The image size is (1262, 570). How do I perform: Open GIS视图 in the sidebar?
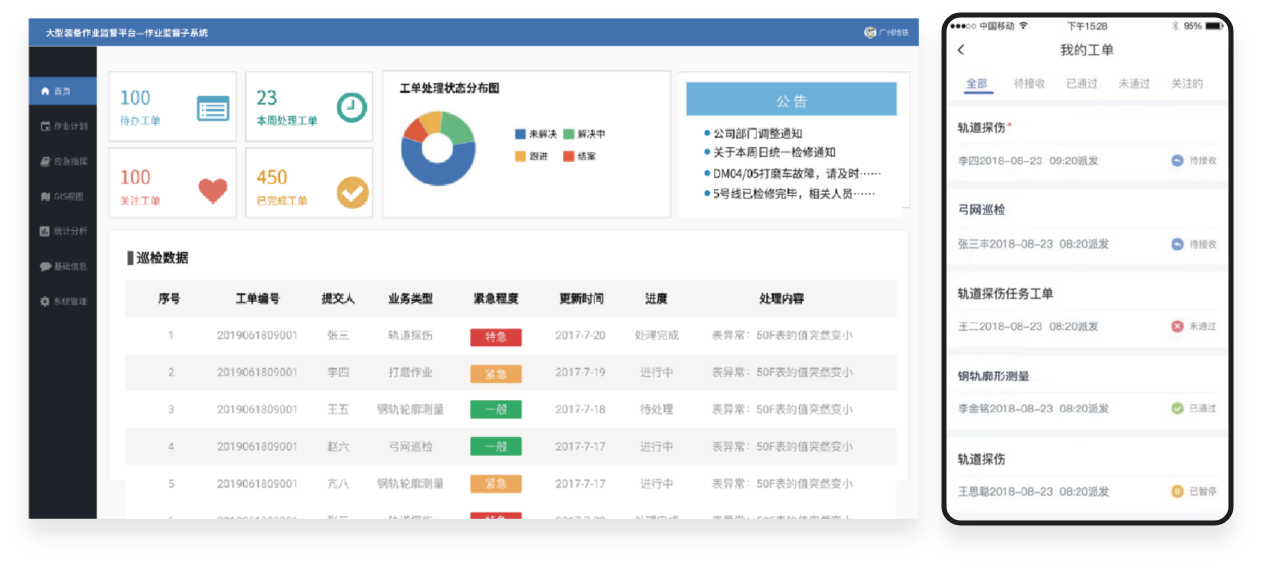pos(63,196)
